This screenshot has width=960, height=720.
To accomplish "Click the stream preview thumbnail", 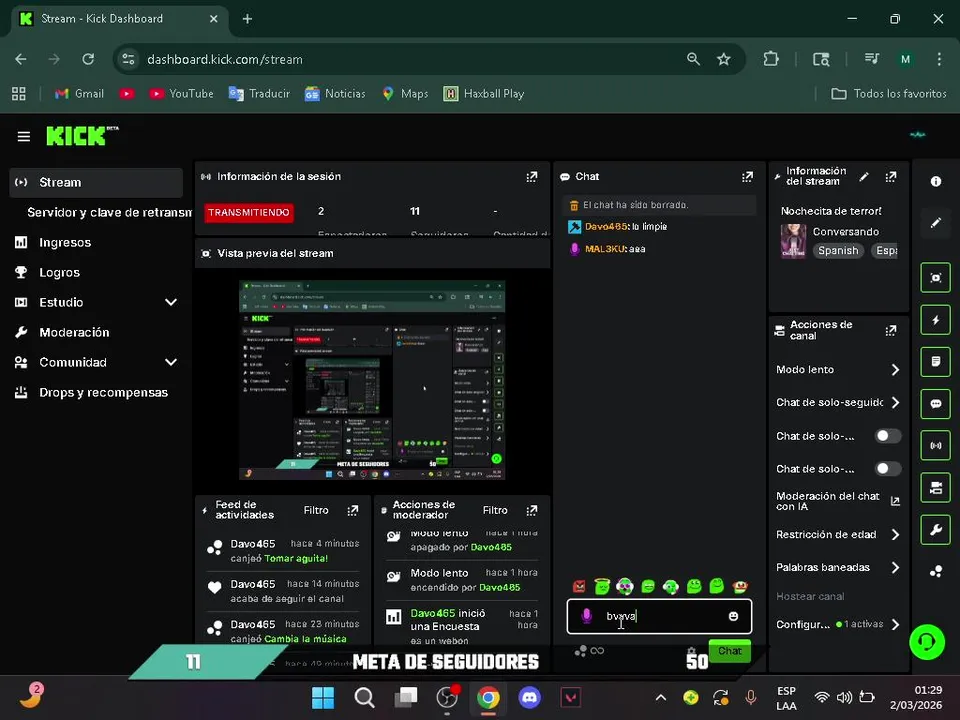I will 372,380.
